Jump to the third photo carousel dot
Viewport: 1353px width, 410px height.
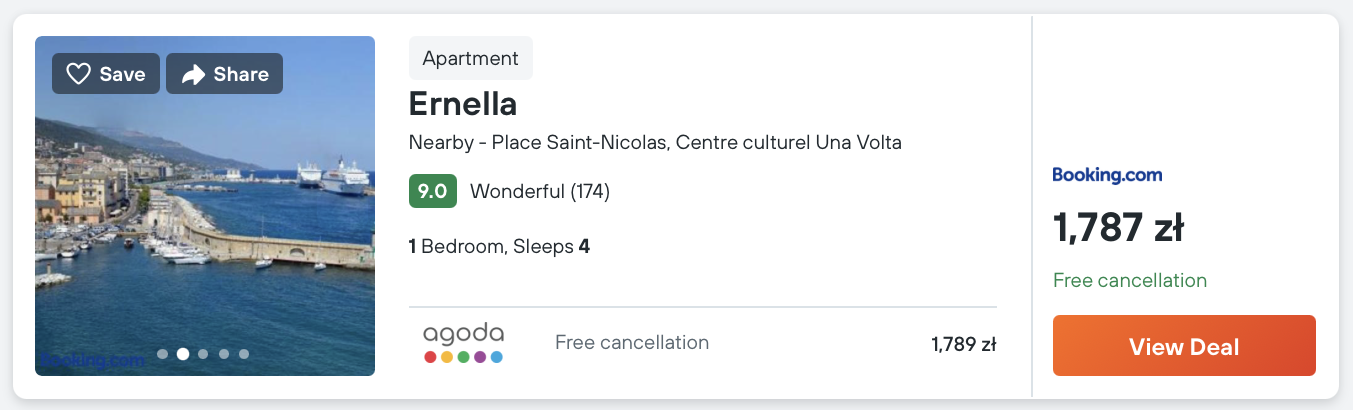click(x=203, y=353)
